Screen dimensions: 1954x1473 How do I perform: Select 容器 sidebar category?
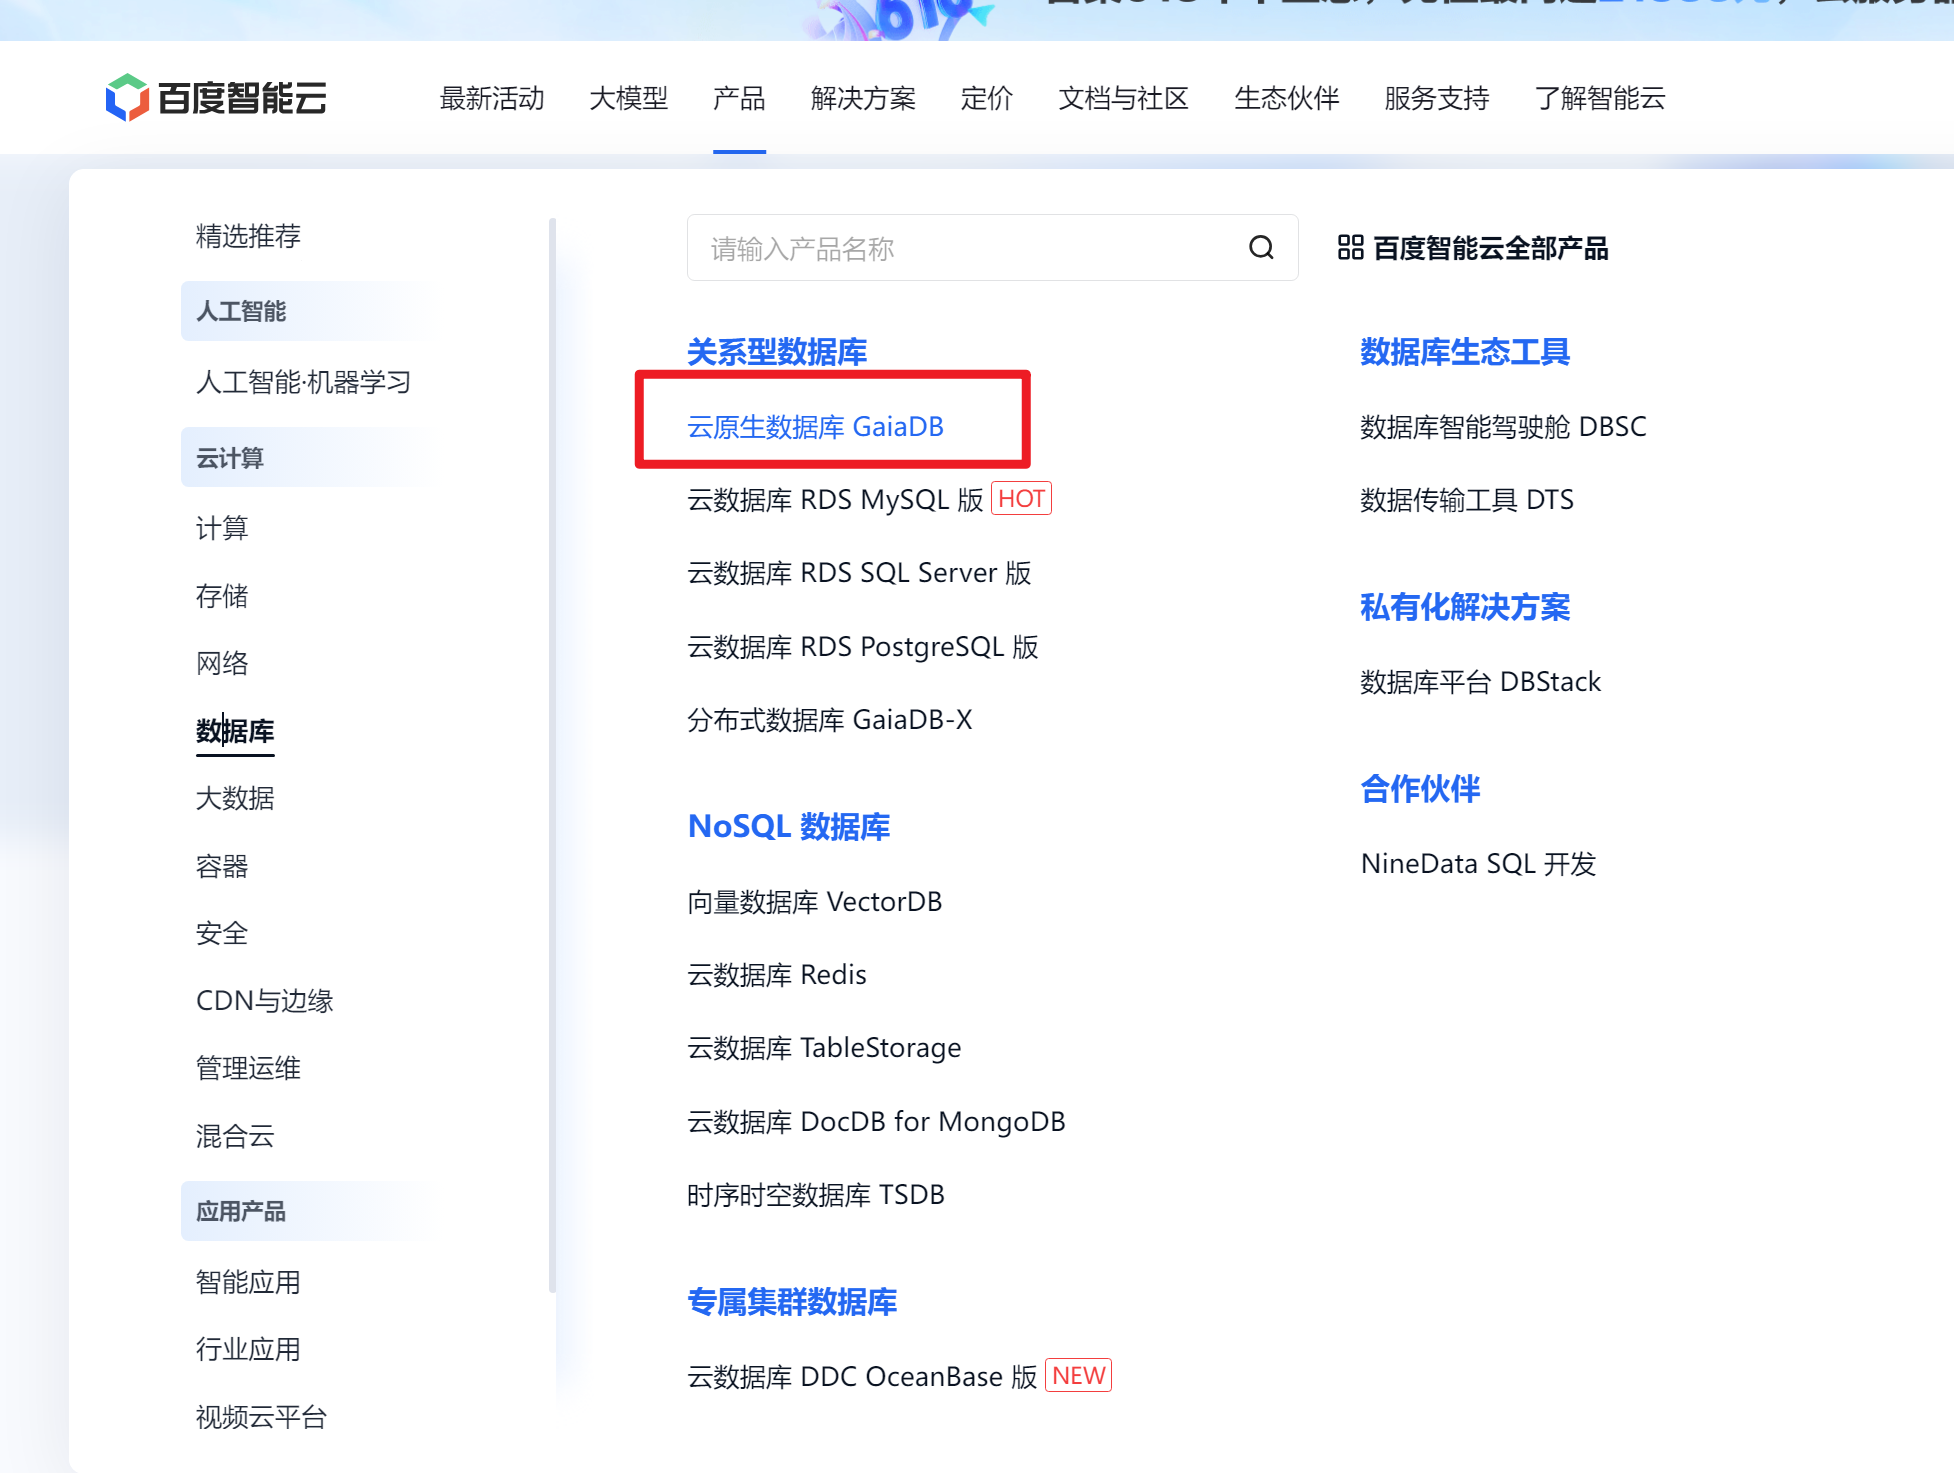[x=221, y=866]
